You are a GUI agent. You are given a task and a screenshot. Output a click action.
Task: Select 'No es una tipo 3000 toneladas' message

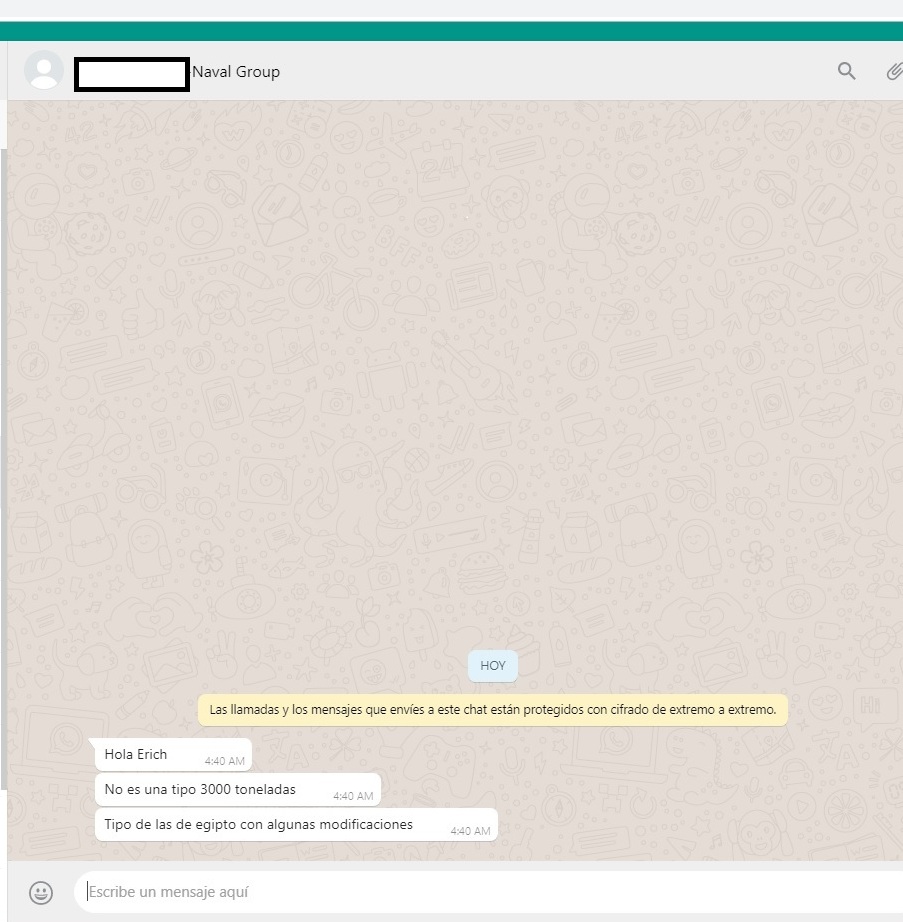tap(238, 790)
